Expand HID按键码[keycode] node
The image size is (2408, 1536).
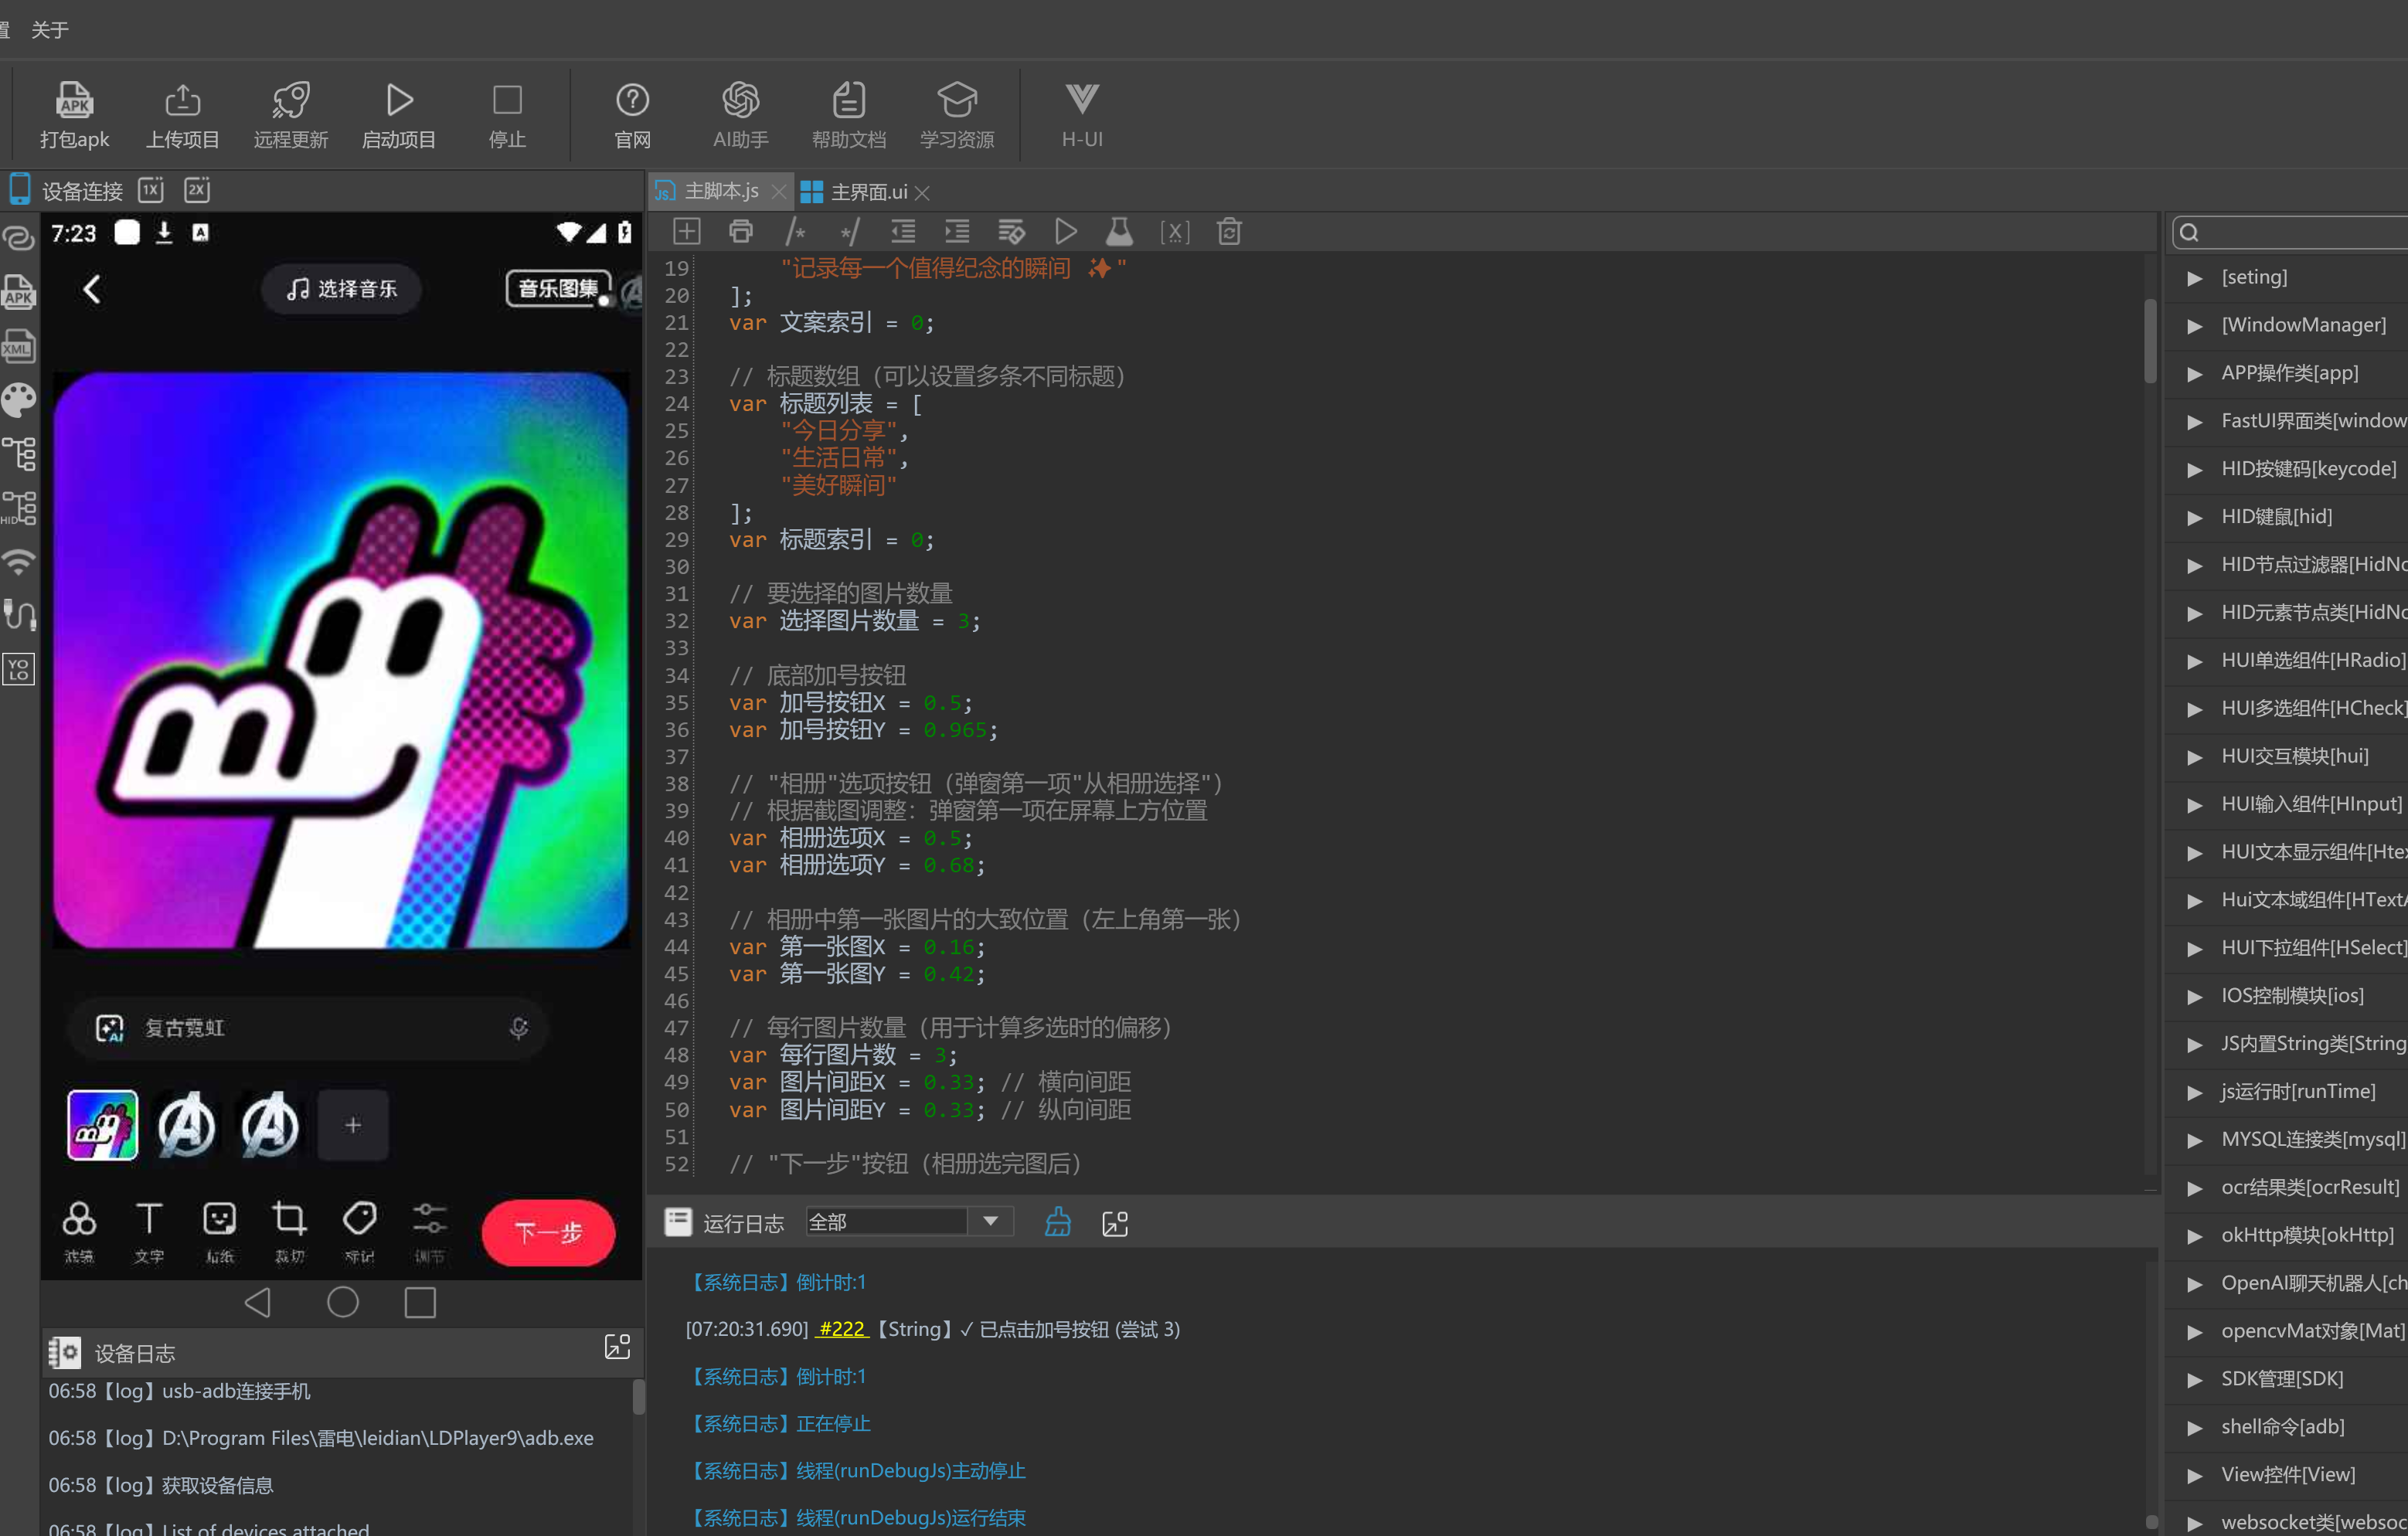(2194, 470)
